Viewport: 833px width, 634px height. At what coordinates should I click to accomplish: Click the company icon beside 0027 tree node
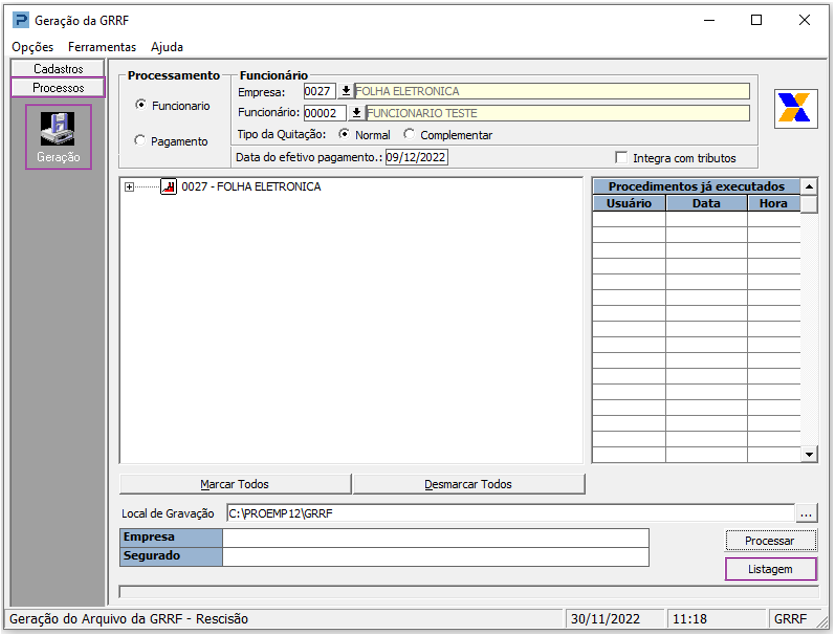tap(169, 187)
